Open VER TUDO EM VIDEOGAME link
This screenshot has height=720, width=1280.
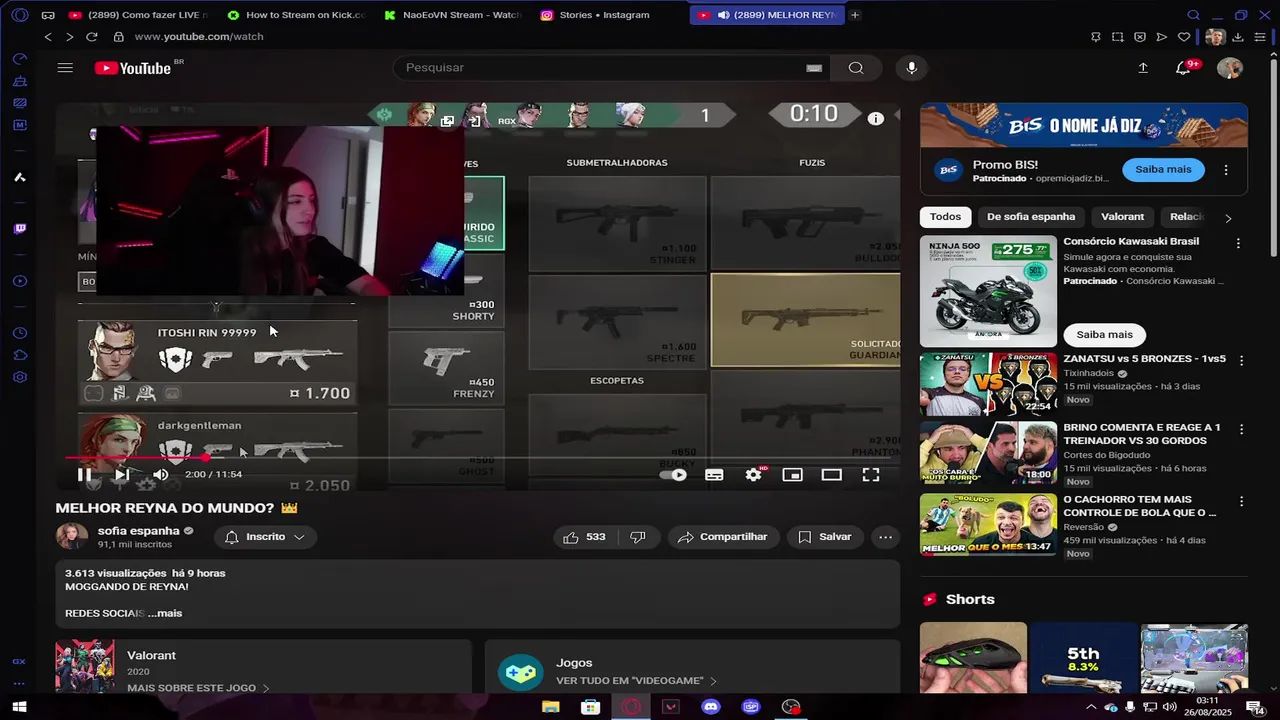pos(636,681)
